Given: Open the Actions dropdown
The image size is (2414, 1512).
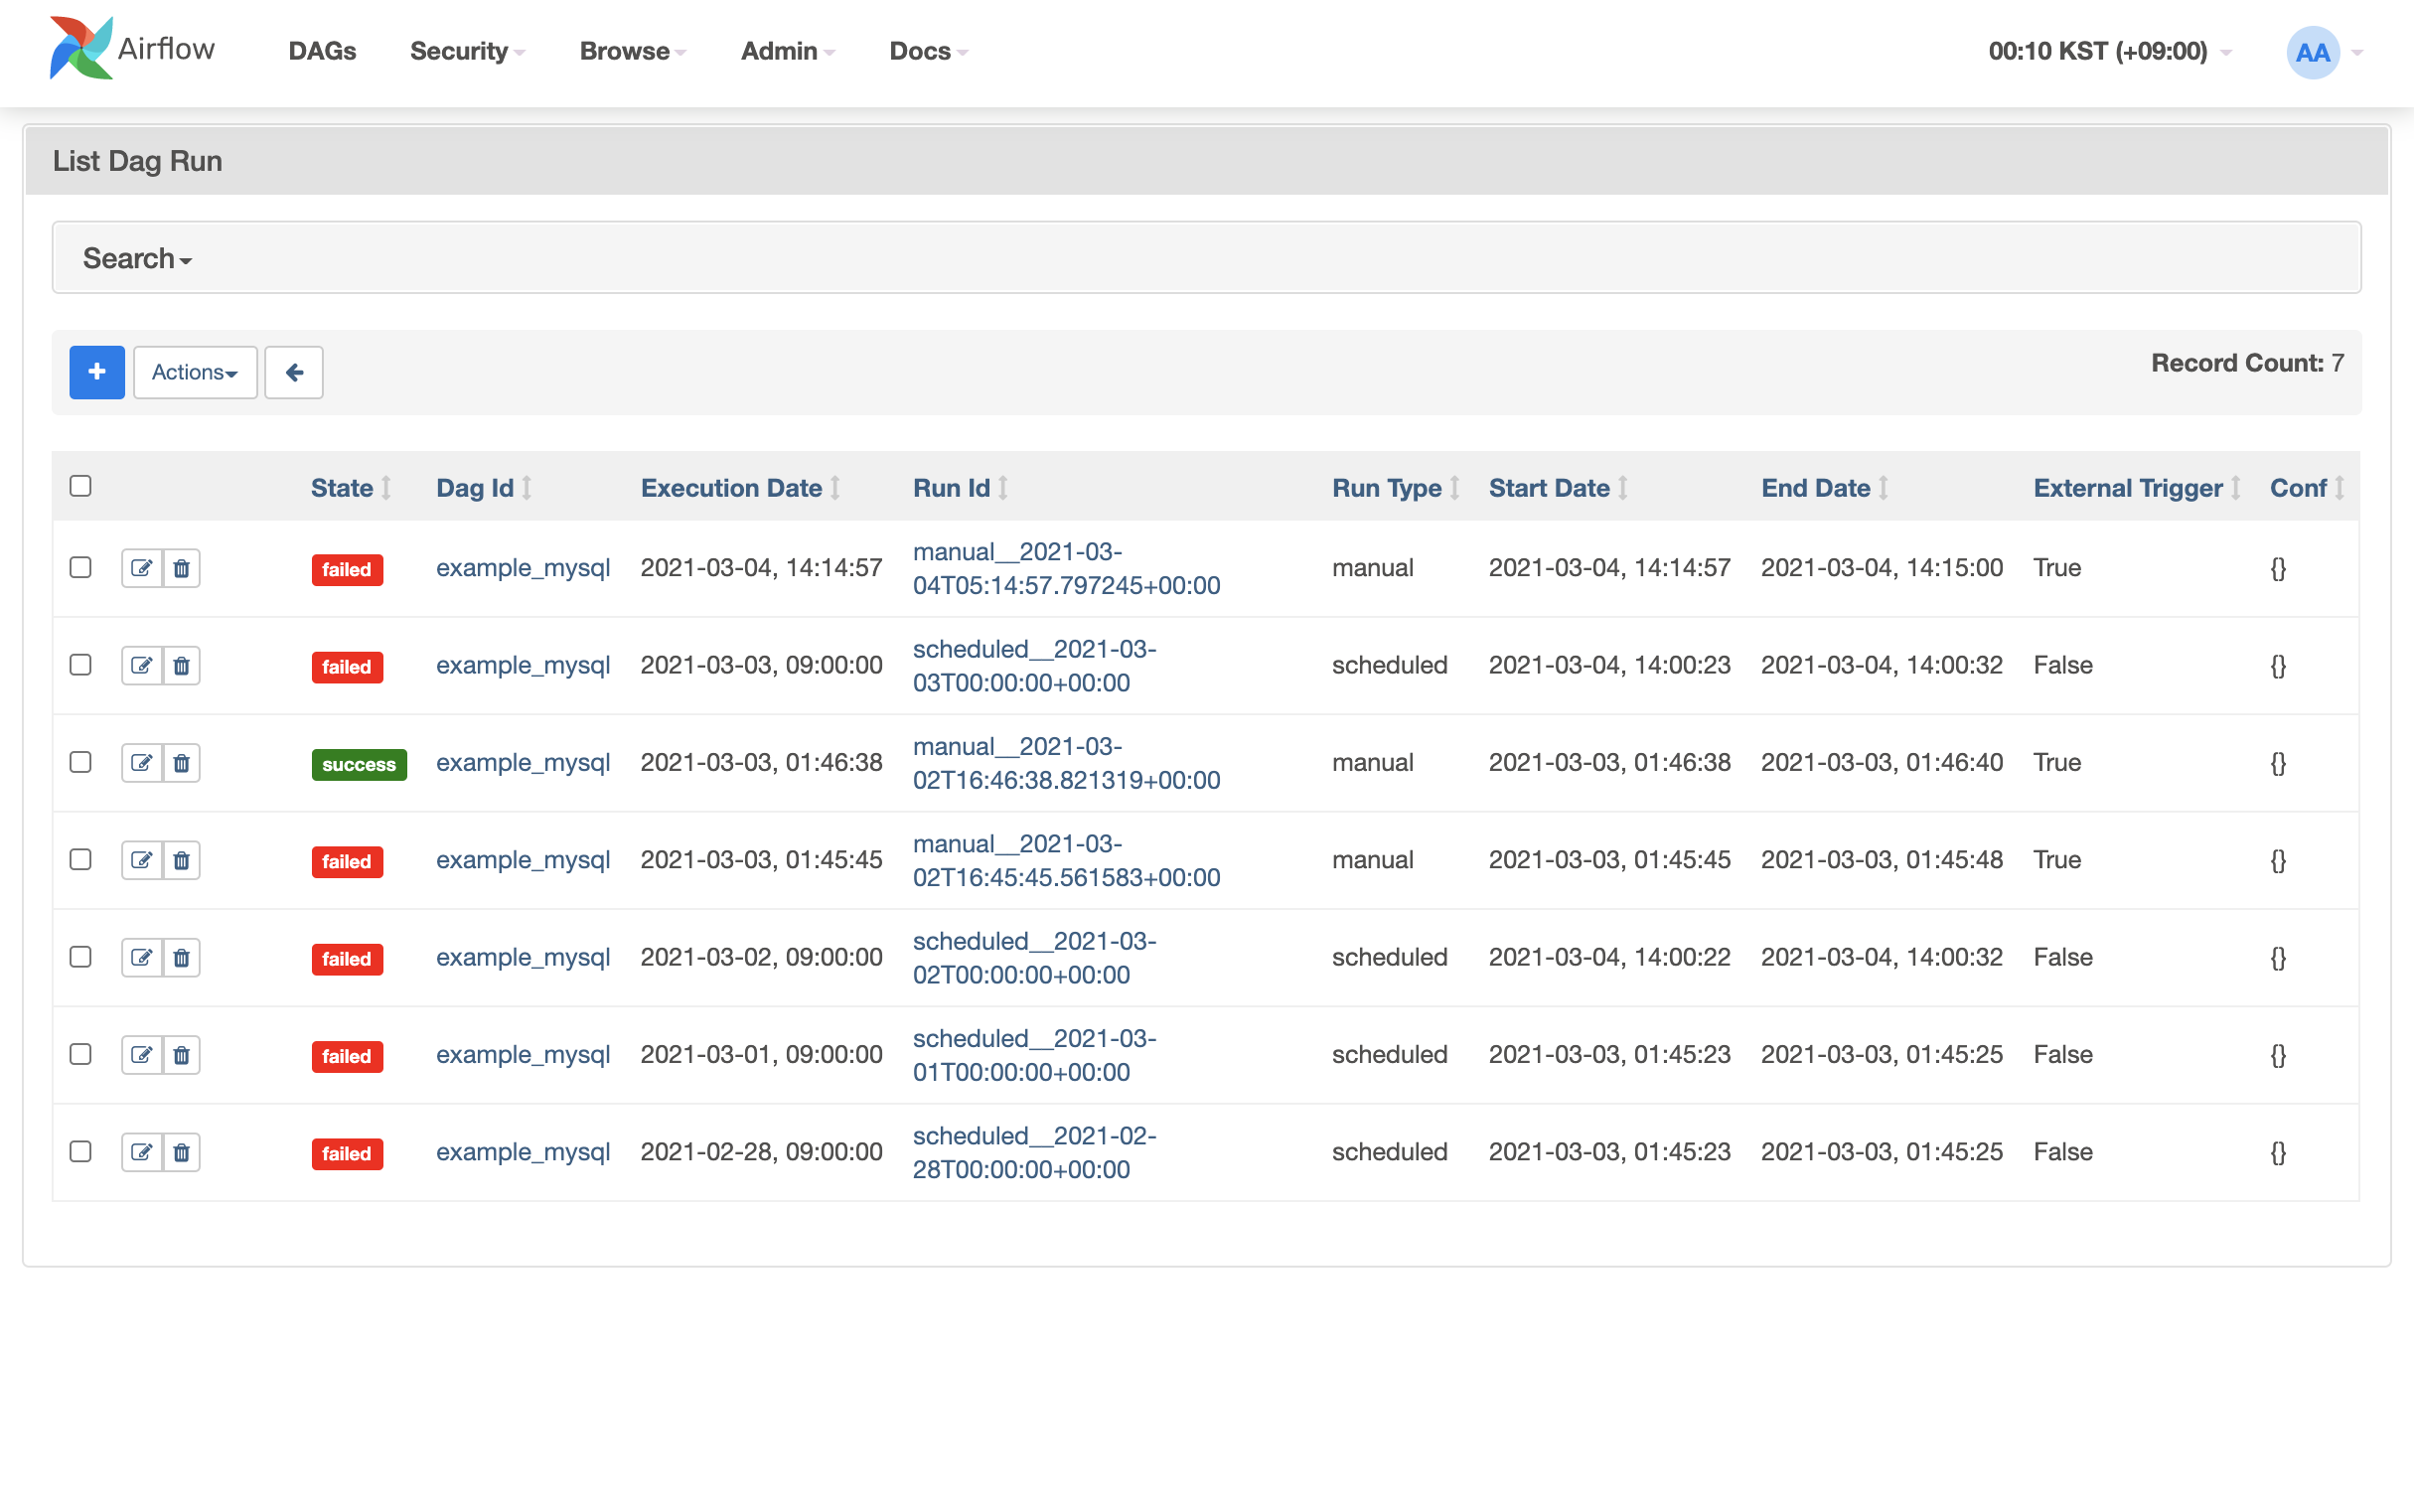Looking at the screenshot, I should [x=195, y=372].
